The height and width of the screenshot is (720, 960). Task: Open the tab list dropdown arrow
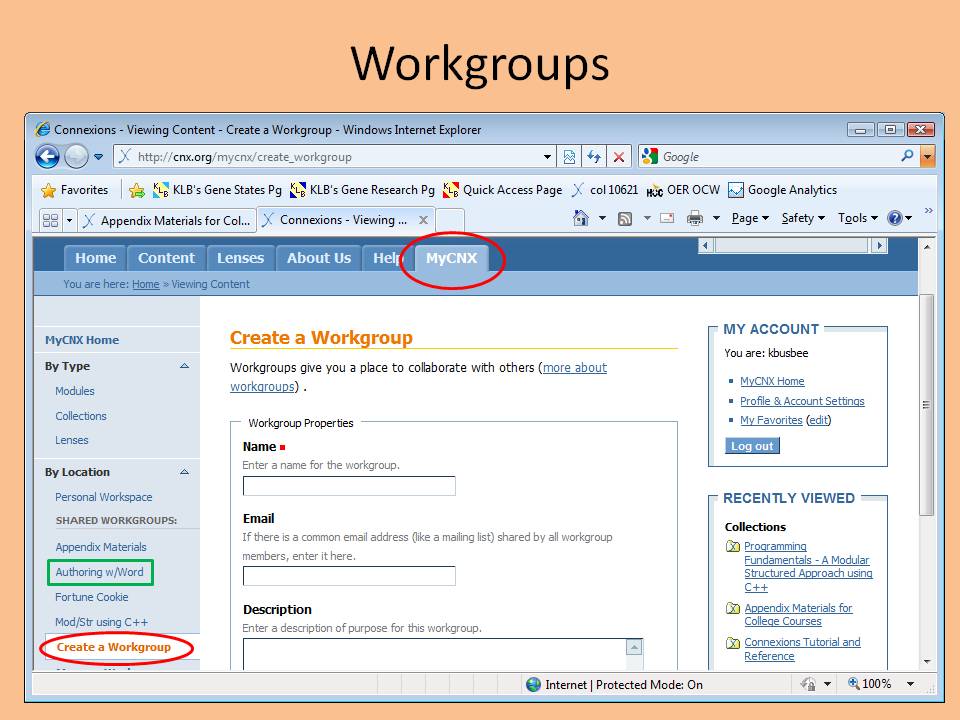pos(69,220)
